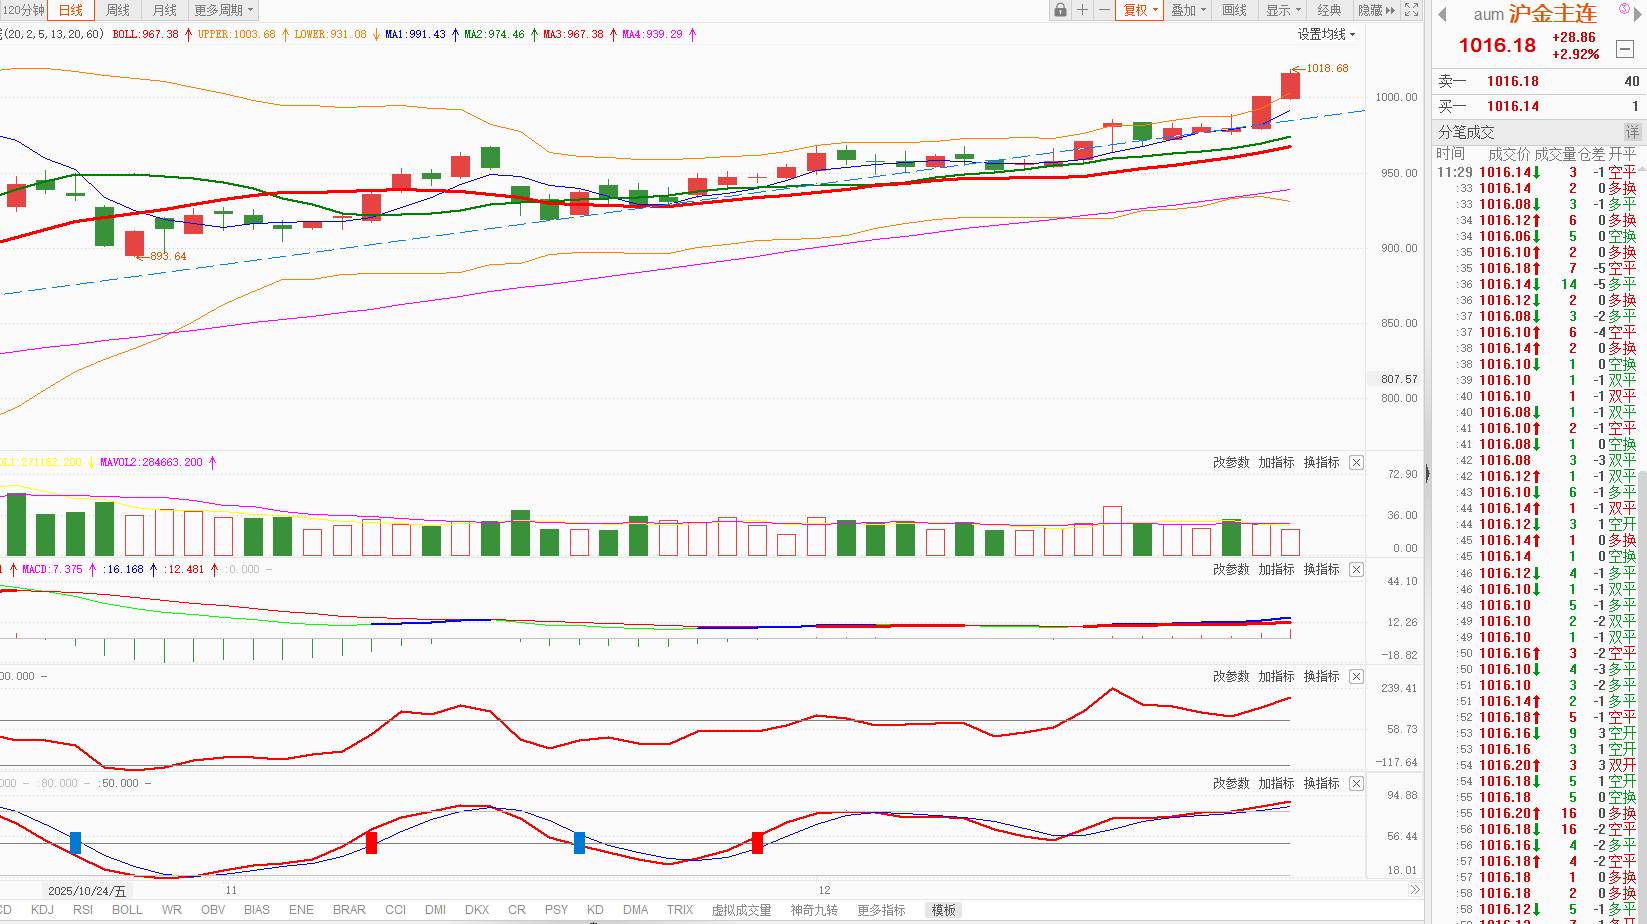Viewport: 1647px width, 924px height.
Task: Switch to the 周线 weekly tab
Action: 118,10
